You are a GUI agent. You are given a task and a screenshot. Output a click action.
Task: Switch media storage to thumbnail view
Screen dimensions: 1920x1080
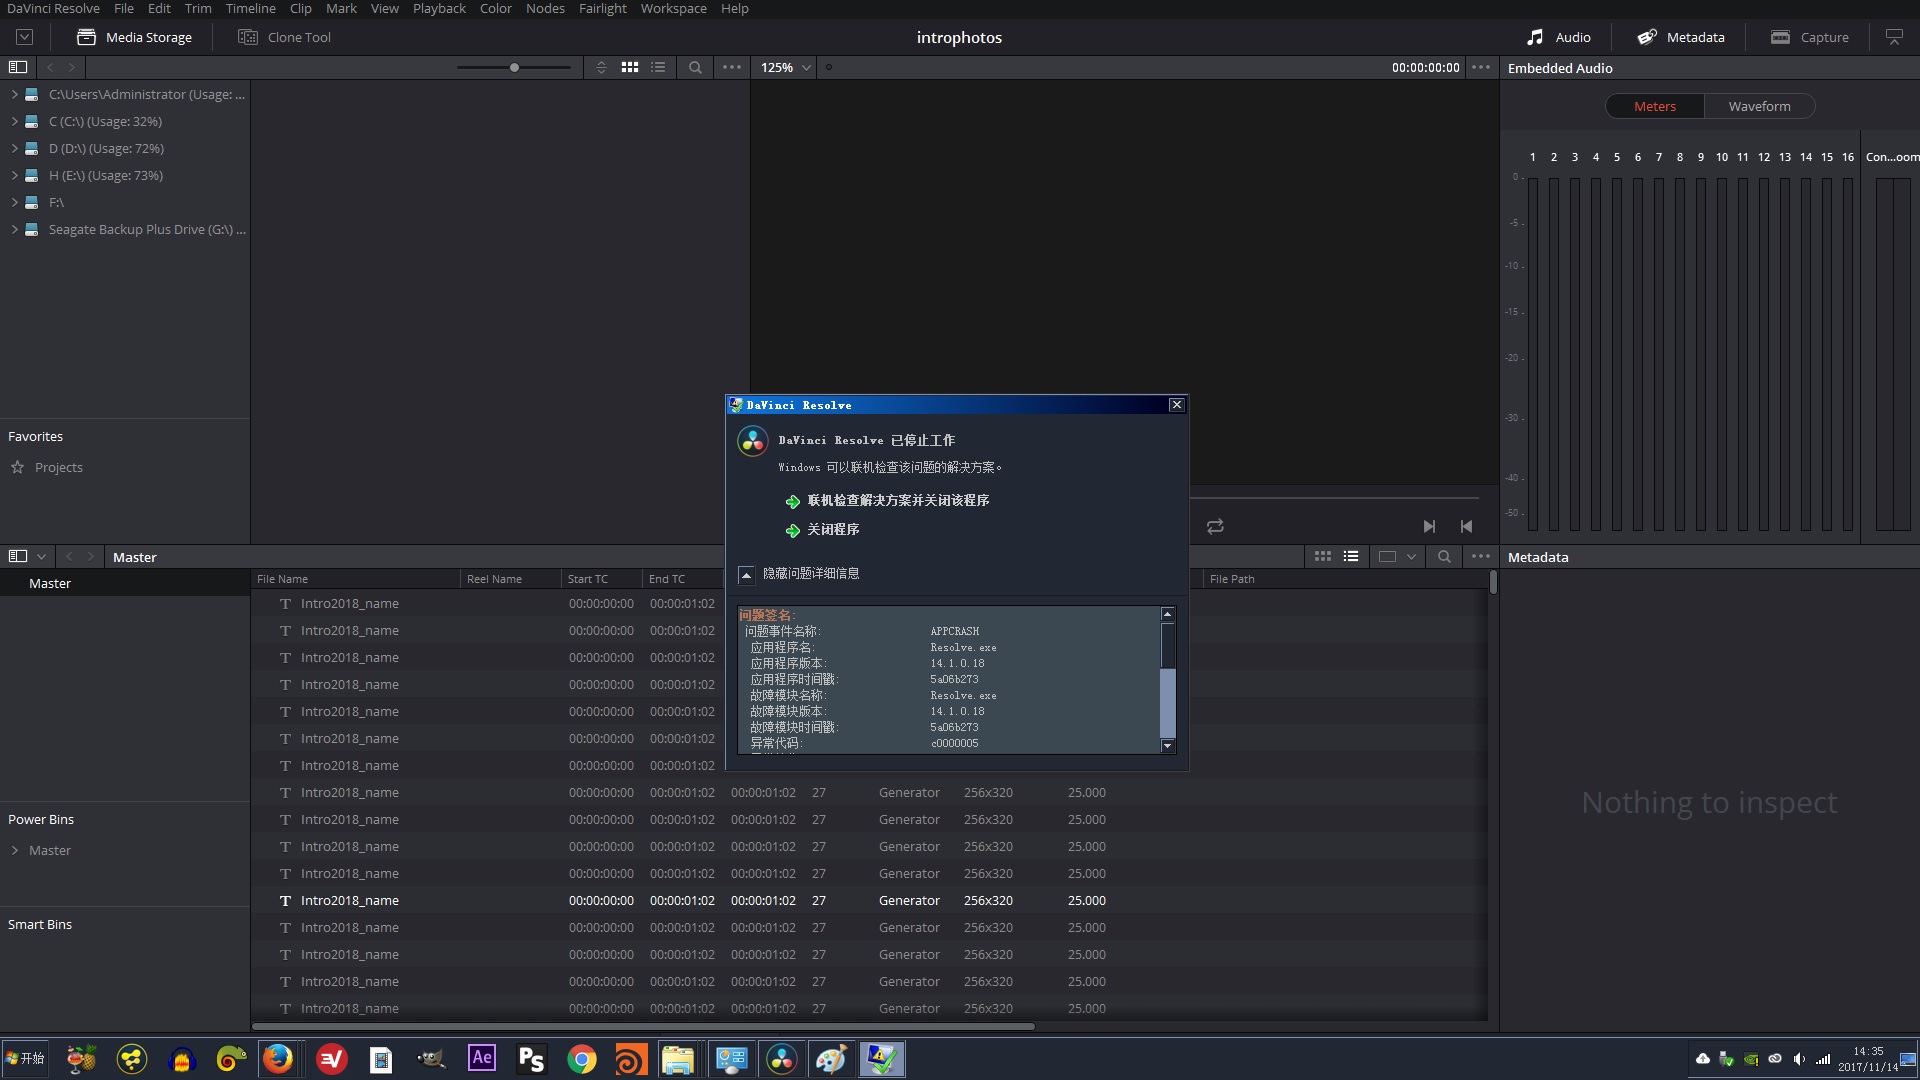click(630, 67)
